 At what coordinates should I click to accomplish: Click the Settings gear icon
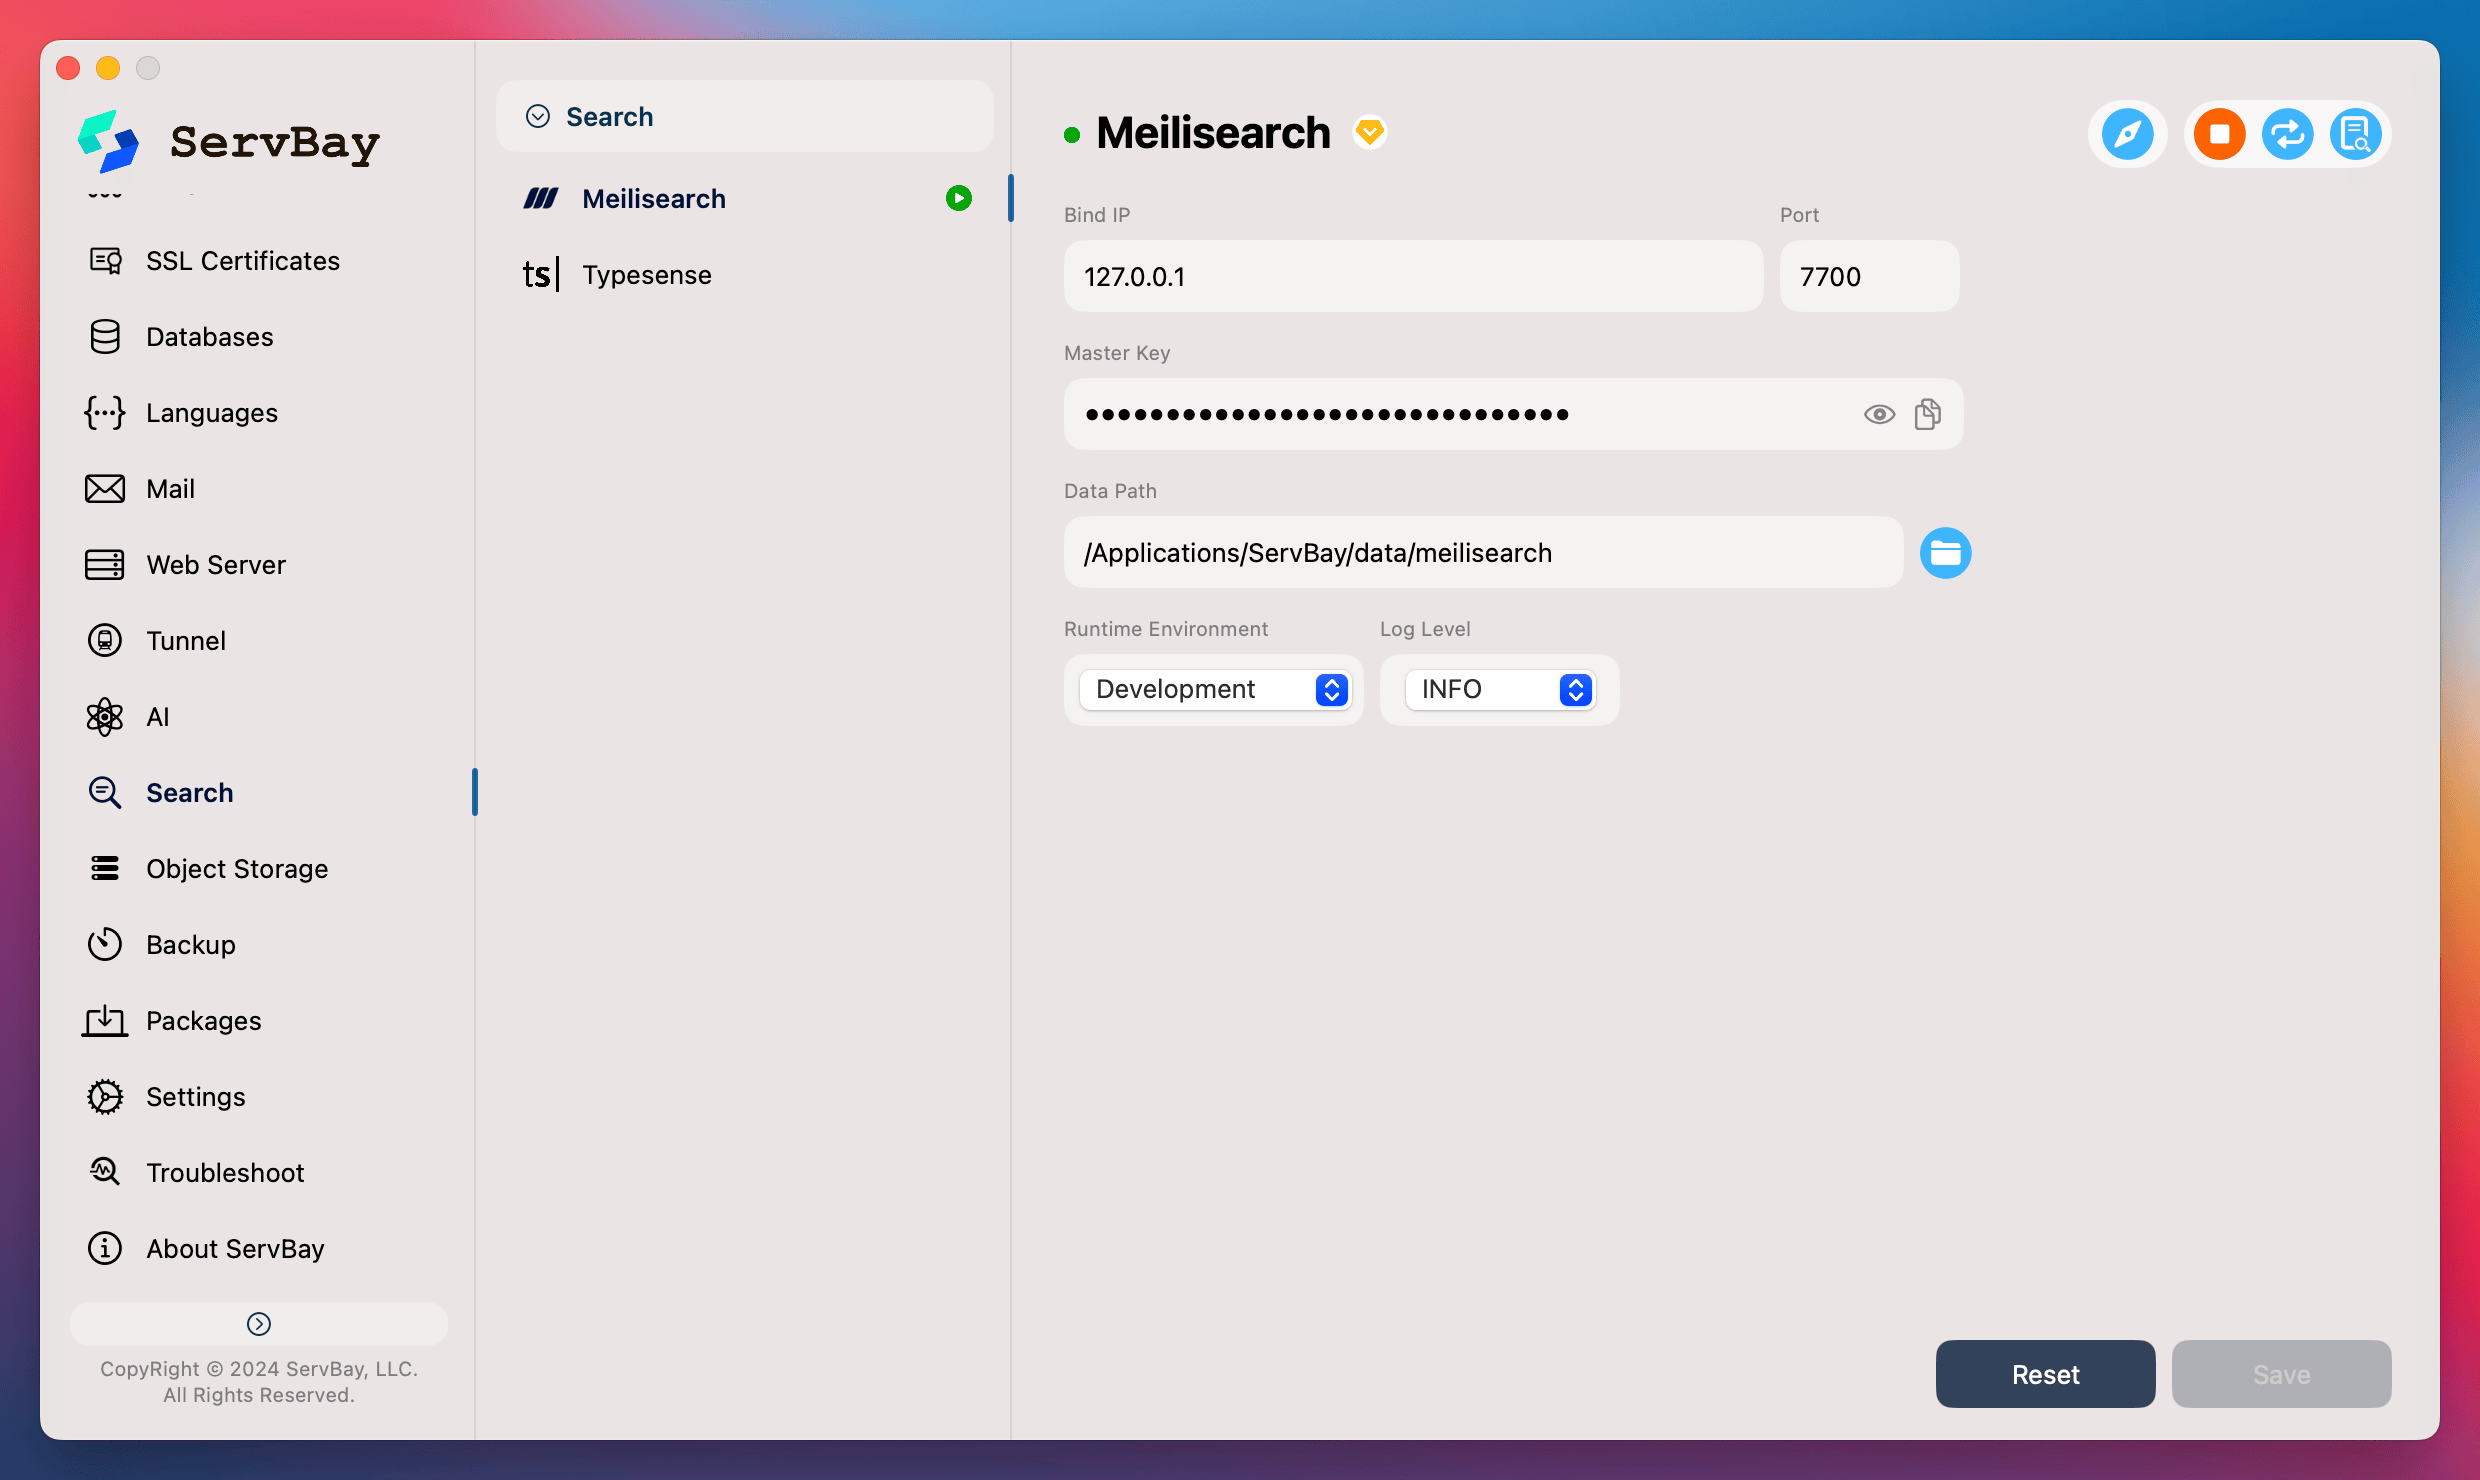coord(105,1097)
